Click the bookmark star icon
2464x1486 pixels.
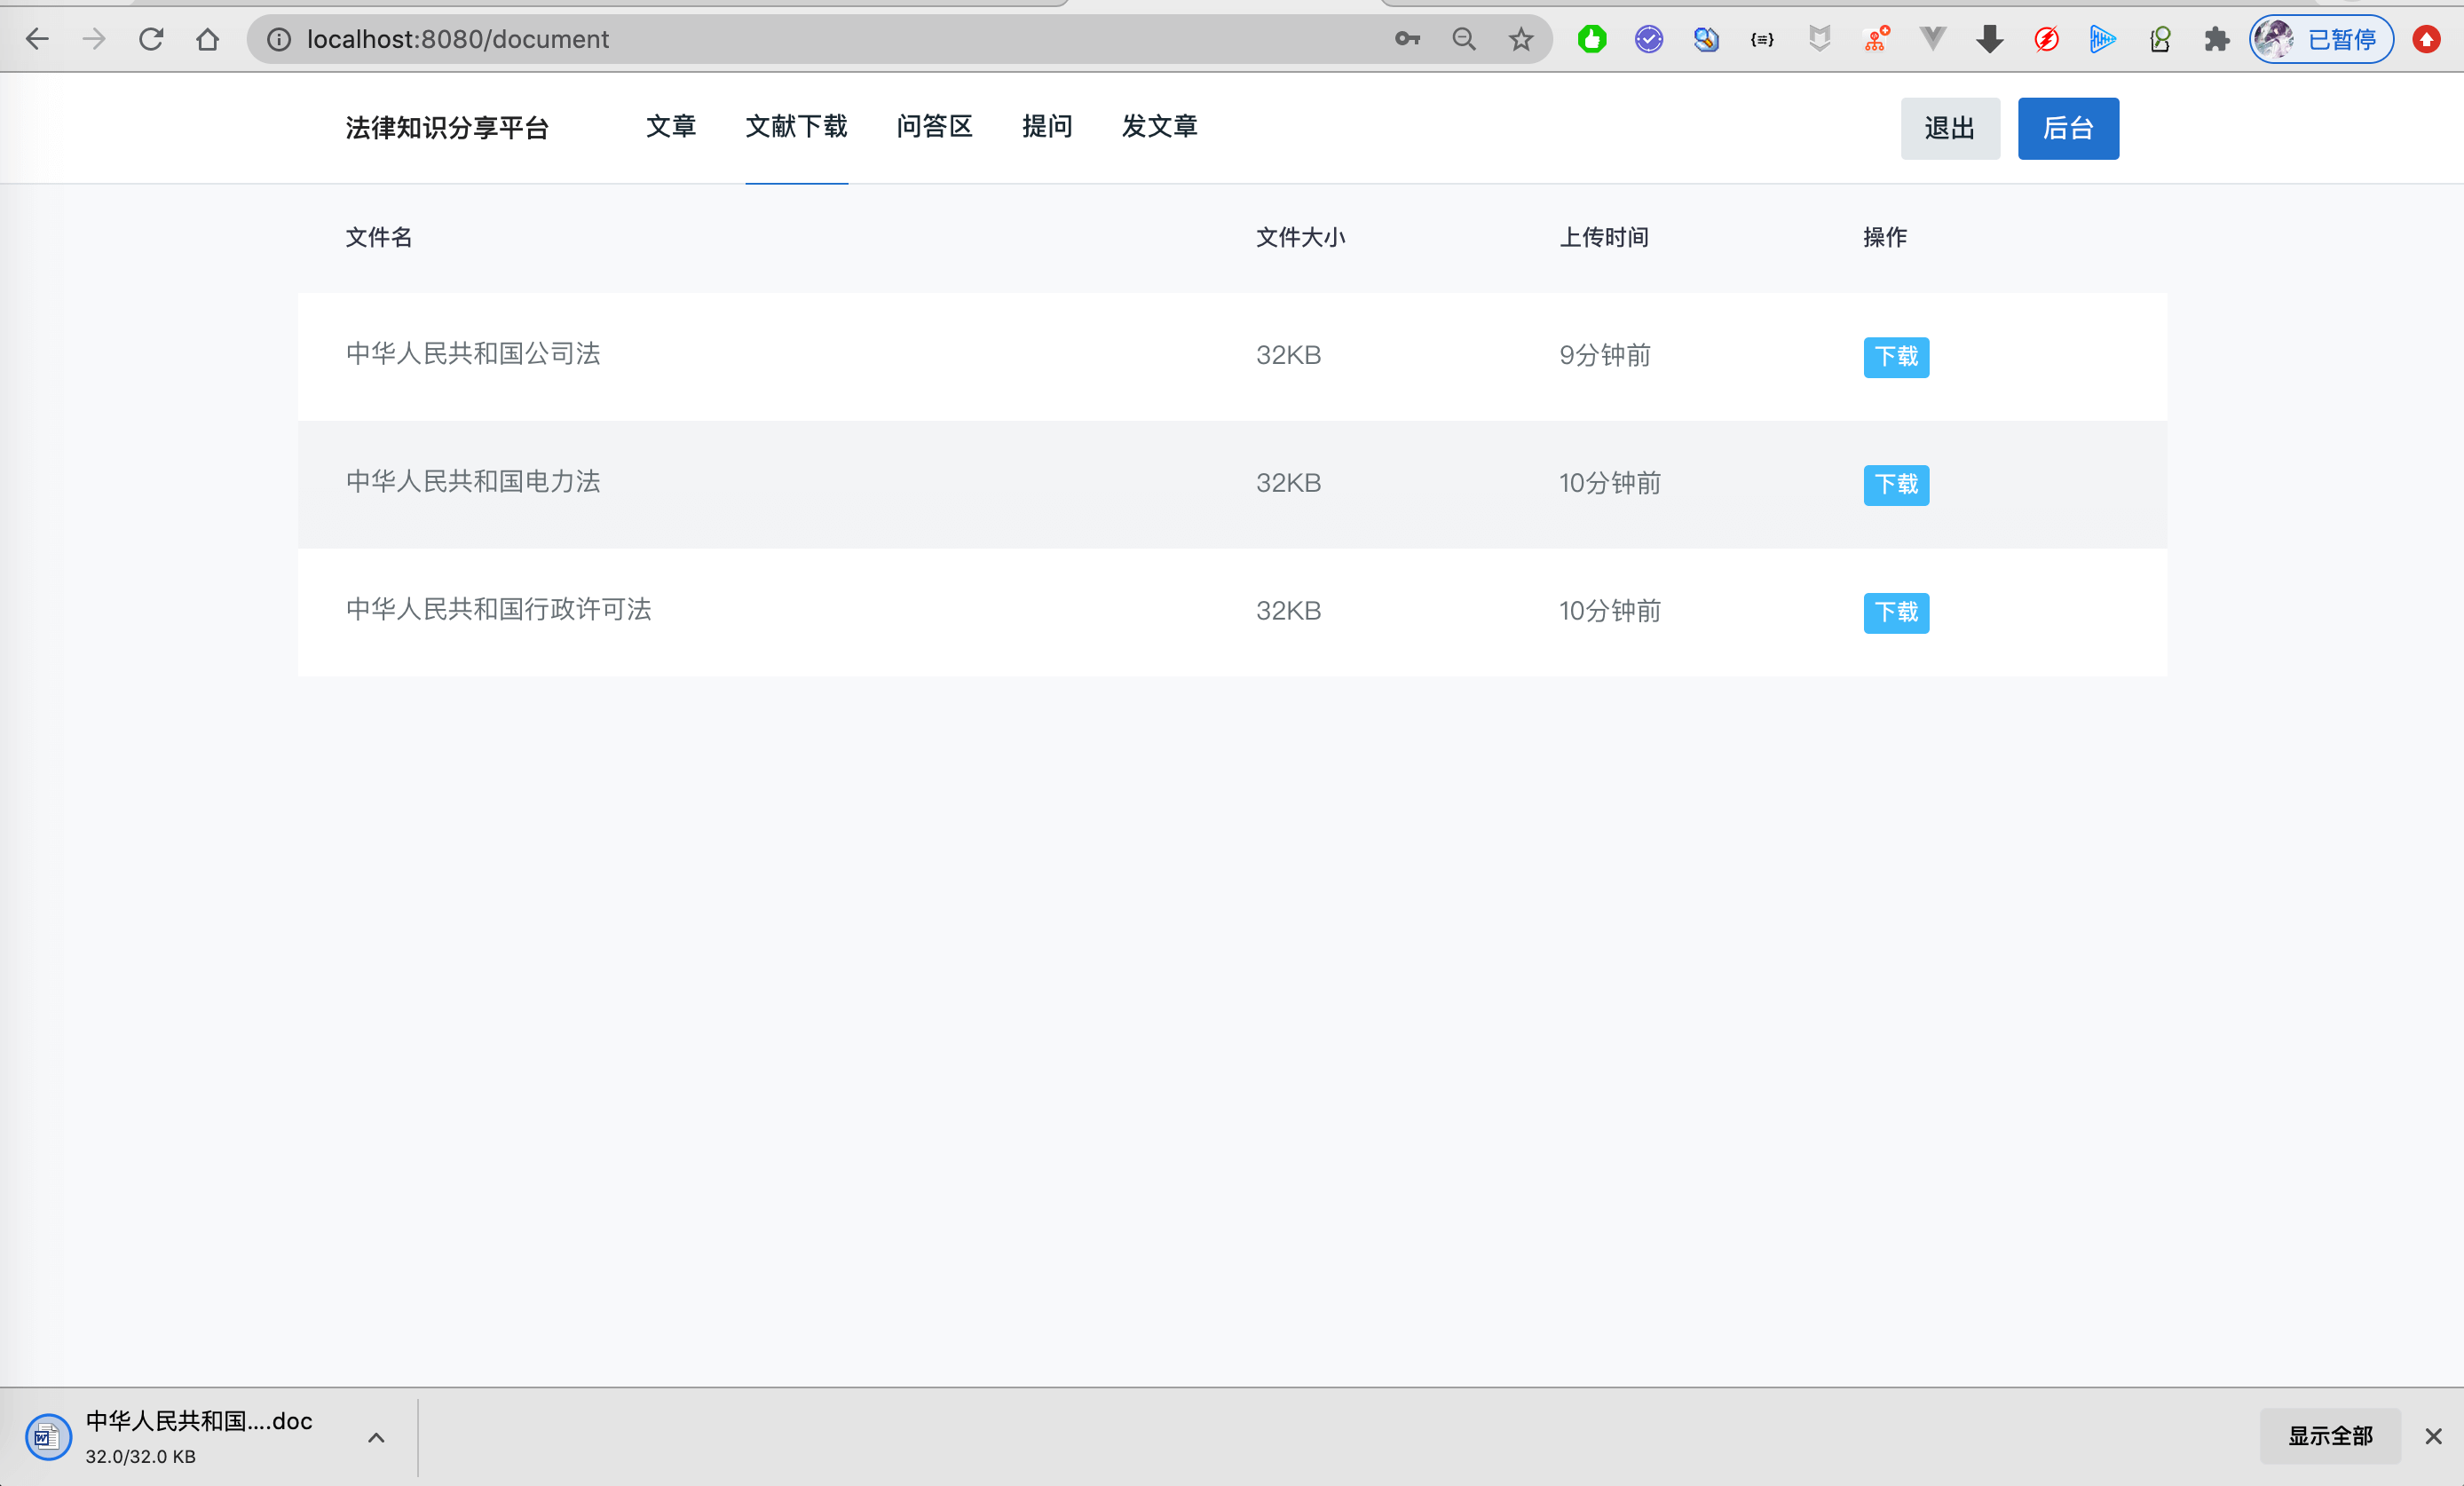click(1520, 39)
